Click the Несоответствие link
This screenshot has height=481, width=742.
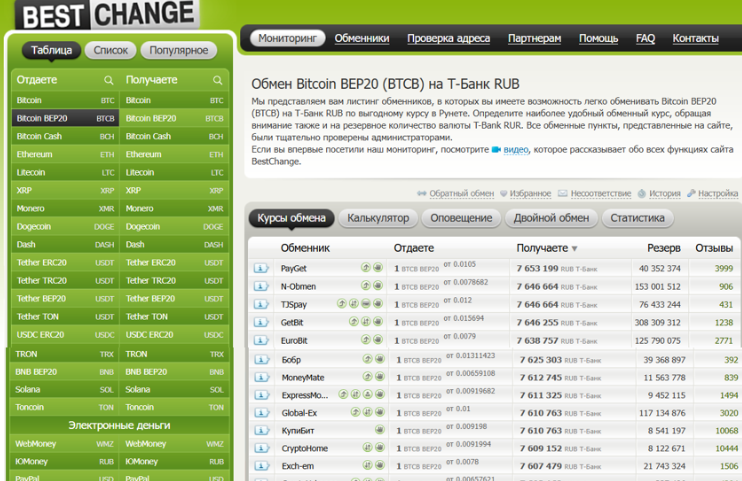pos(601,193)
